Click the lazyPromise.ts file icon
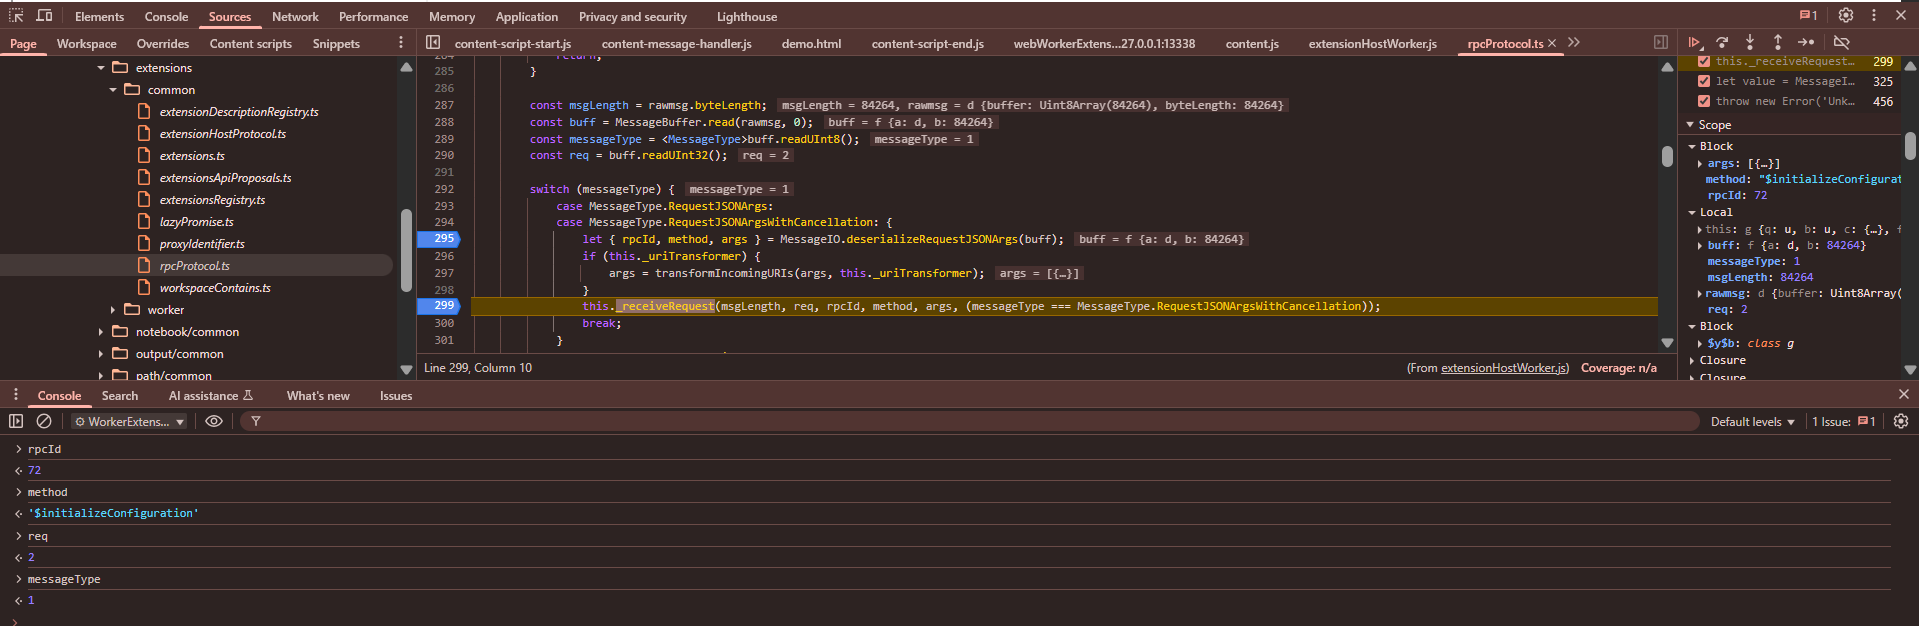The width and height of the screenshot is (1919, 626). point(144,222)
